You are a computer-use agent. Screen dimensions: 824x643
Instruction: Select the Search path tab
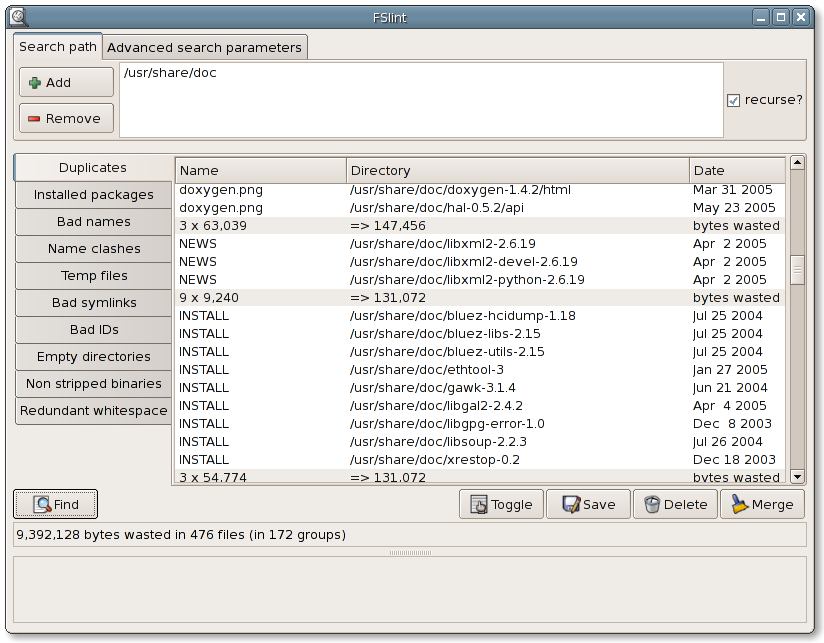click(x=58, y=46)
